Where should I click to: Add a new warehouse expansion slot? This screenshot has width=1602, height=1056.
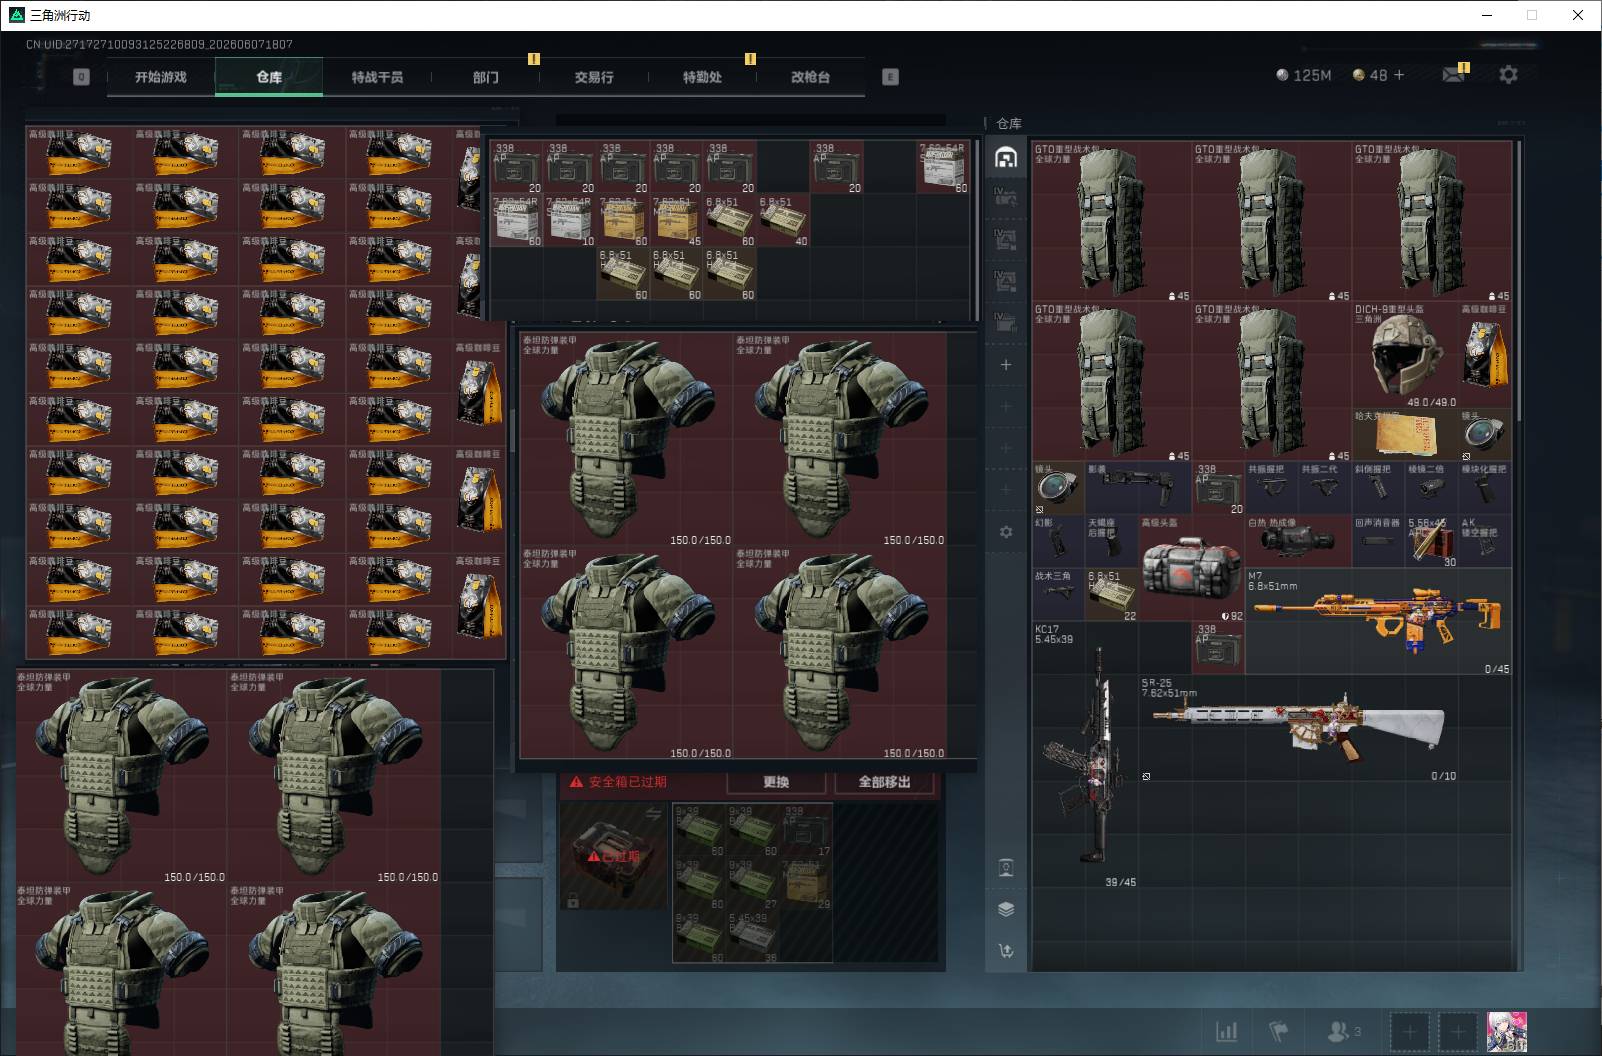click(x=1006, y=365)
